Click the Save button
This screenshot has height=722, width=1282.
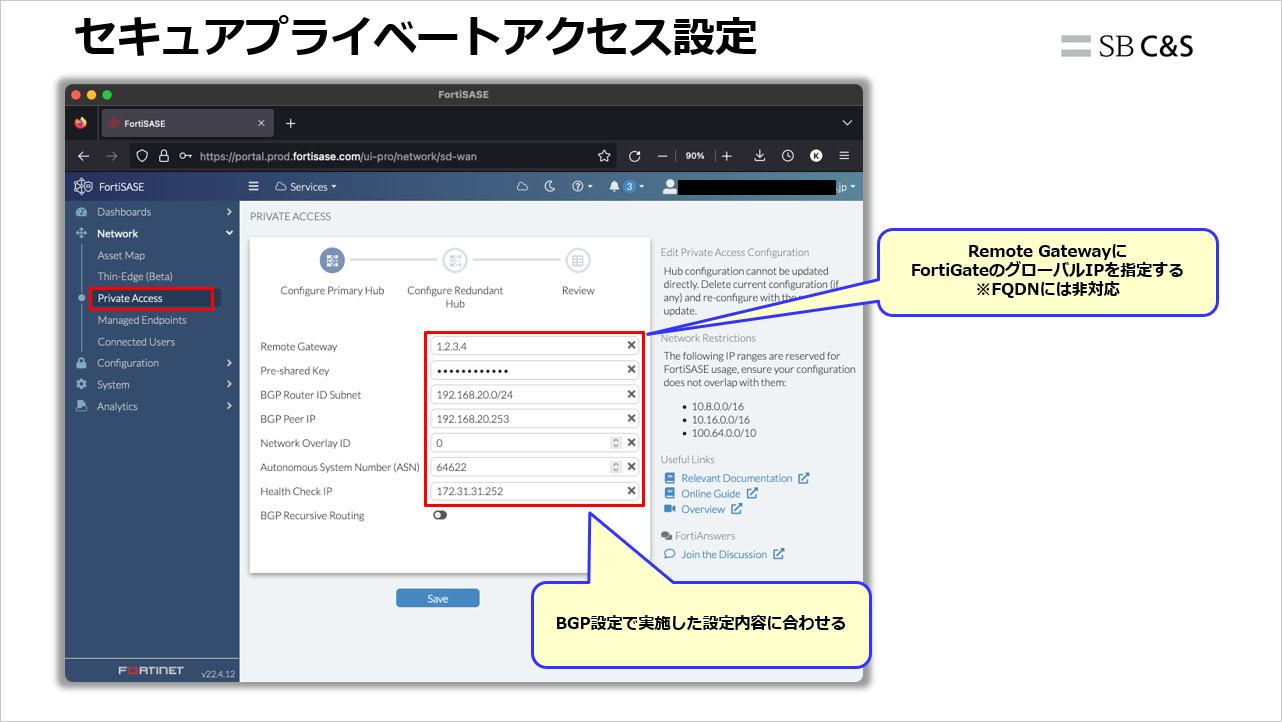[438, 598]
